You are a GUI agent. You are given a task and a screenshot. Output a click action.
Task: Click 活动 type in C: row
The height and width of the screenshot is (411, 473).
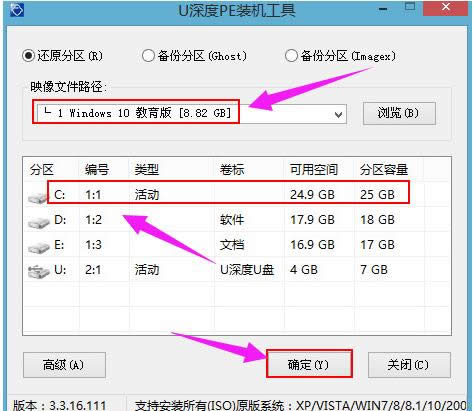[147, 195]
